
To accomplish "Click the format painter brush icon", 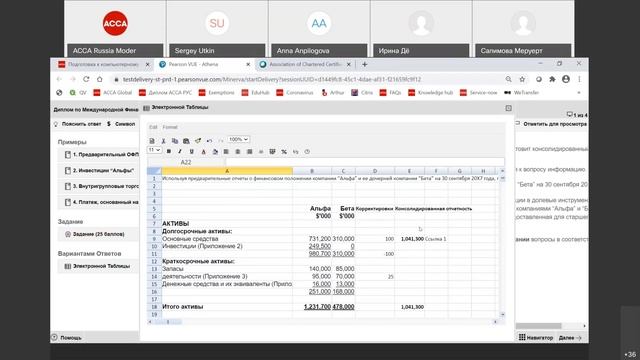I will [198, 141].
